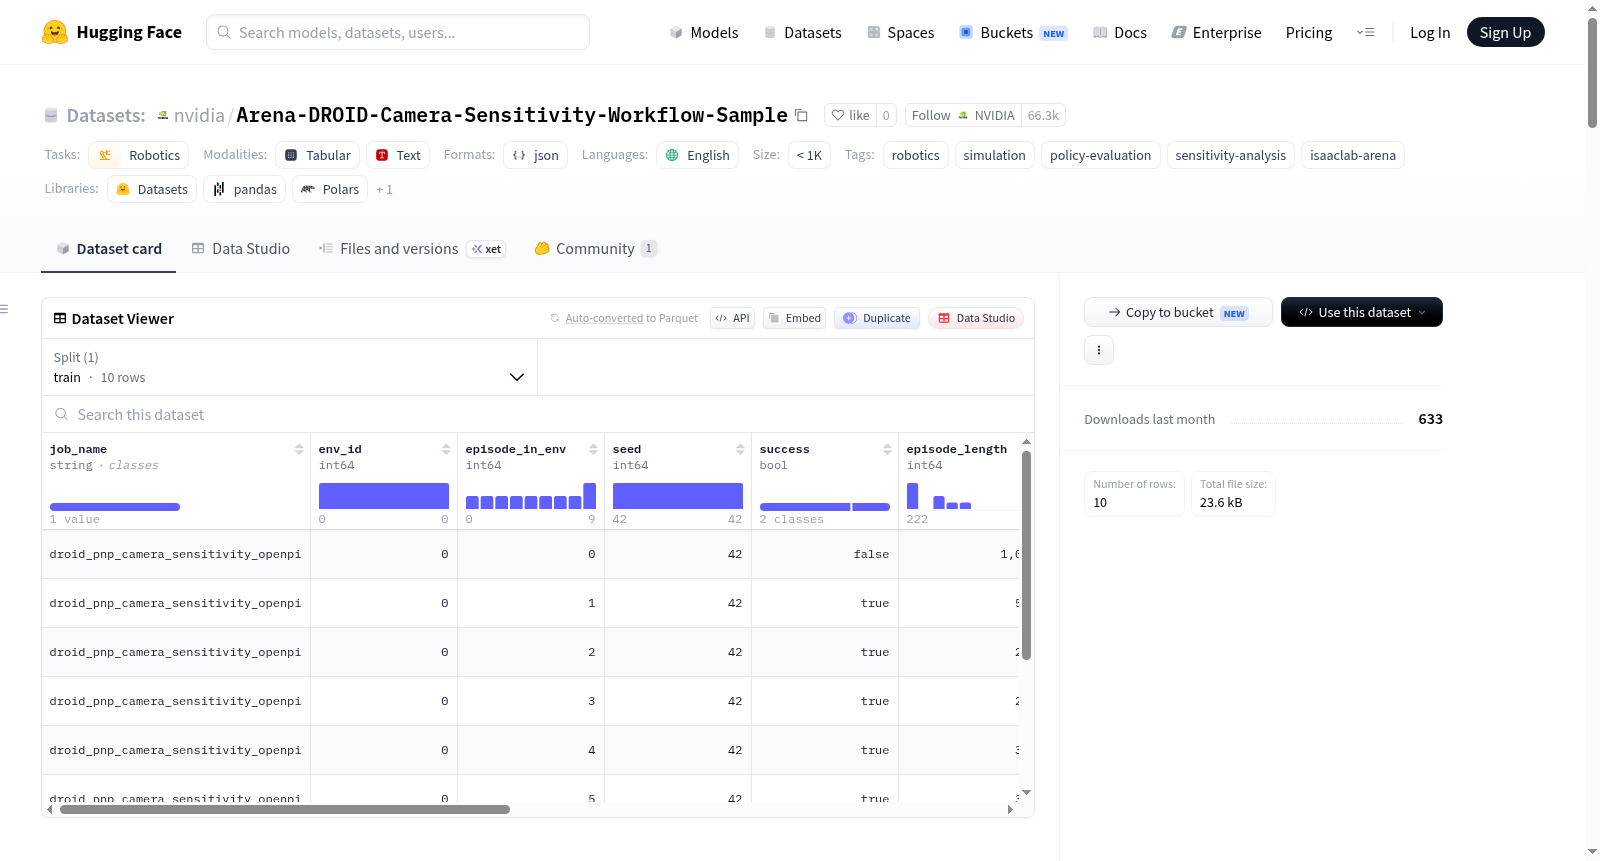This screenshot has height=861, width=1600.
Task: Open Data Studio button in viewer header
Action: [x=976, y=318]
